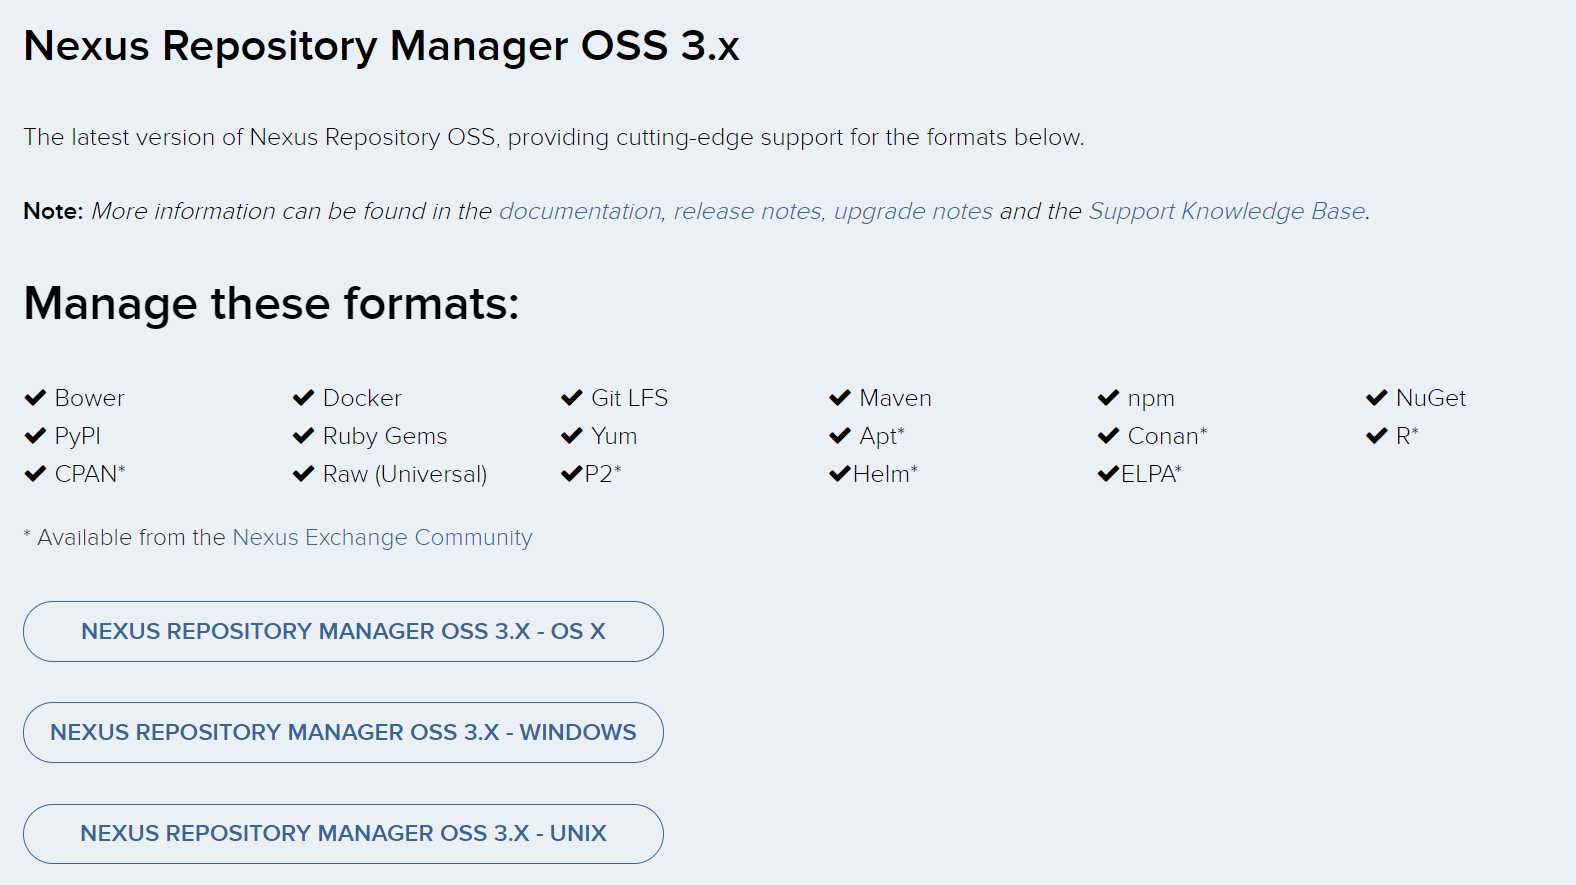Screen dimensions: 1576x885
Task: Click the checkmark icon beside Apt
Action: (840, 435)
